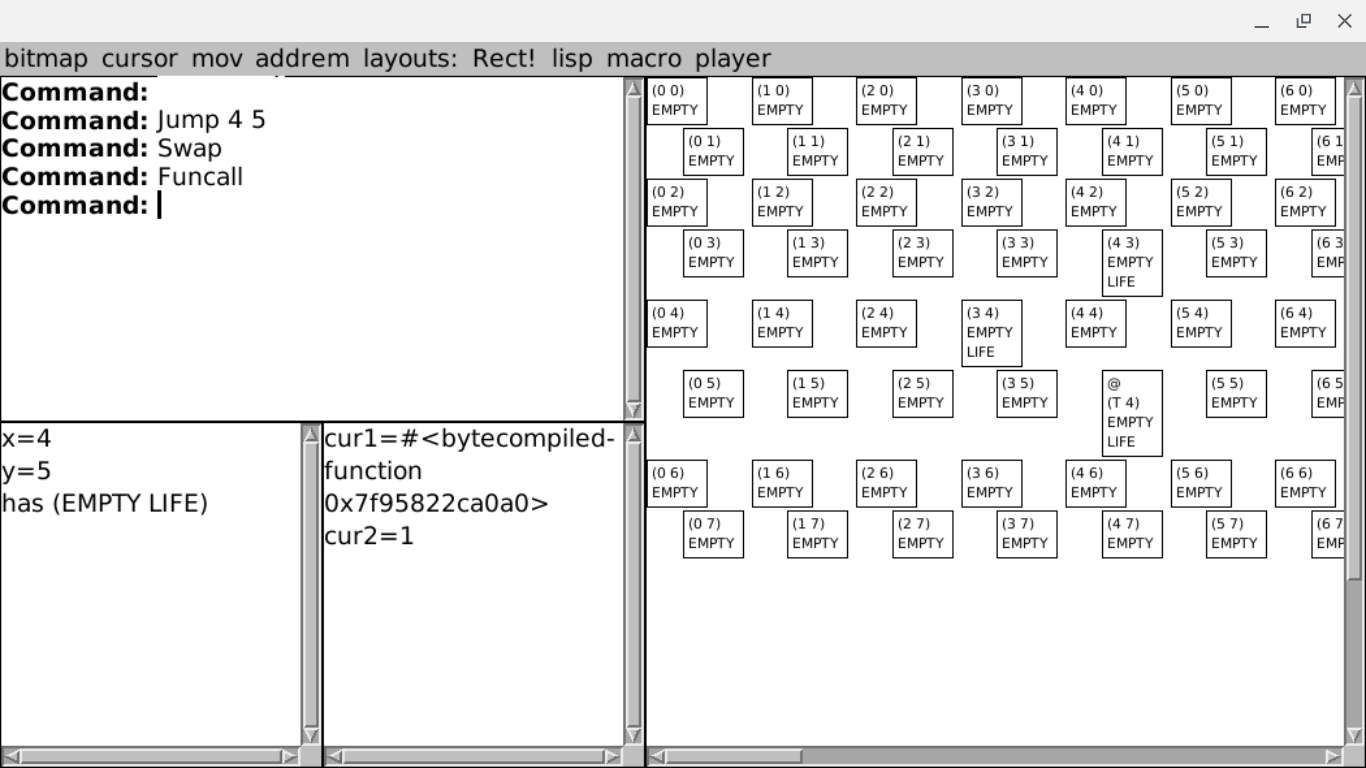The height and width of the screenshot is (768, 1366).
Task: Select cell (4 3) containing LIFE
Action: (1132, 263)
